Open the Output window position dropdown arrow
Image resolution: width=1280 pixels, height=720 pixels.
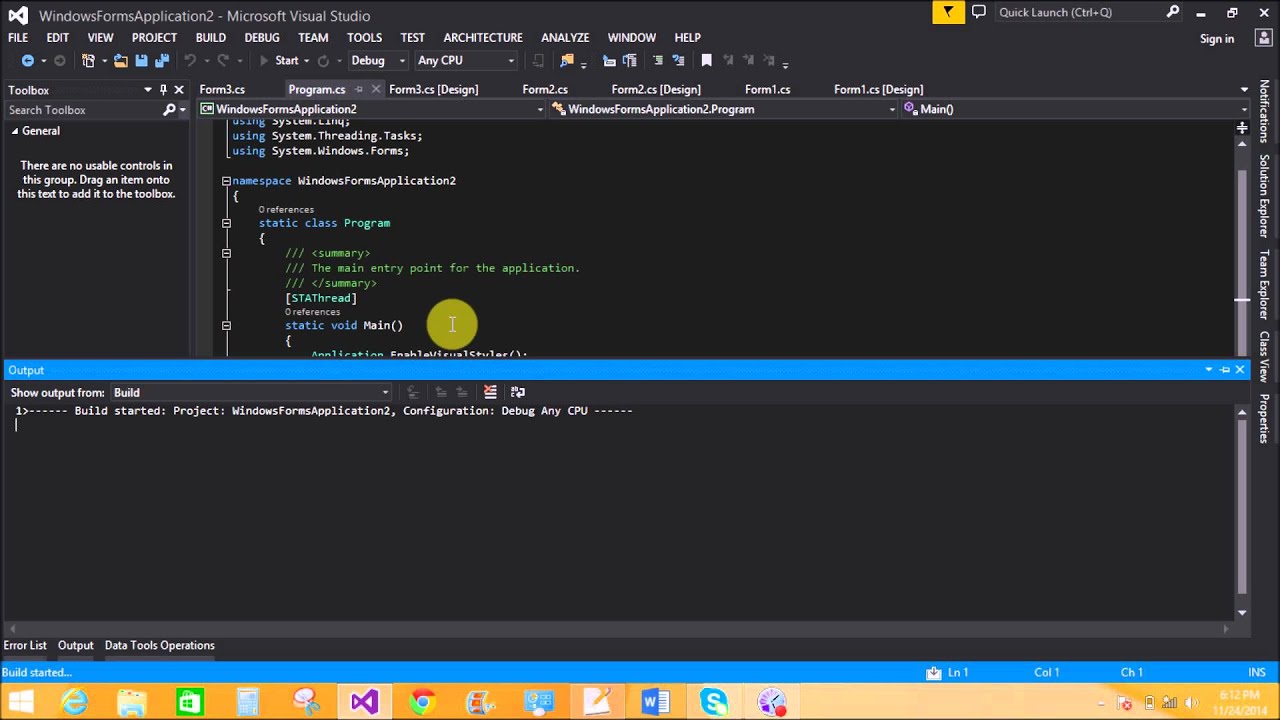tap(1209, 370)
